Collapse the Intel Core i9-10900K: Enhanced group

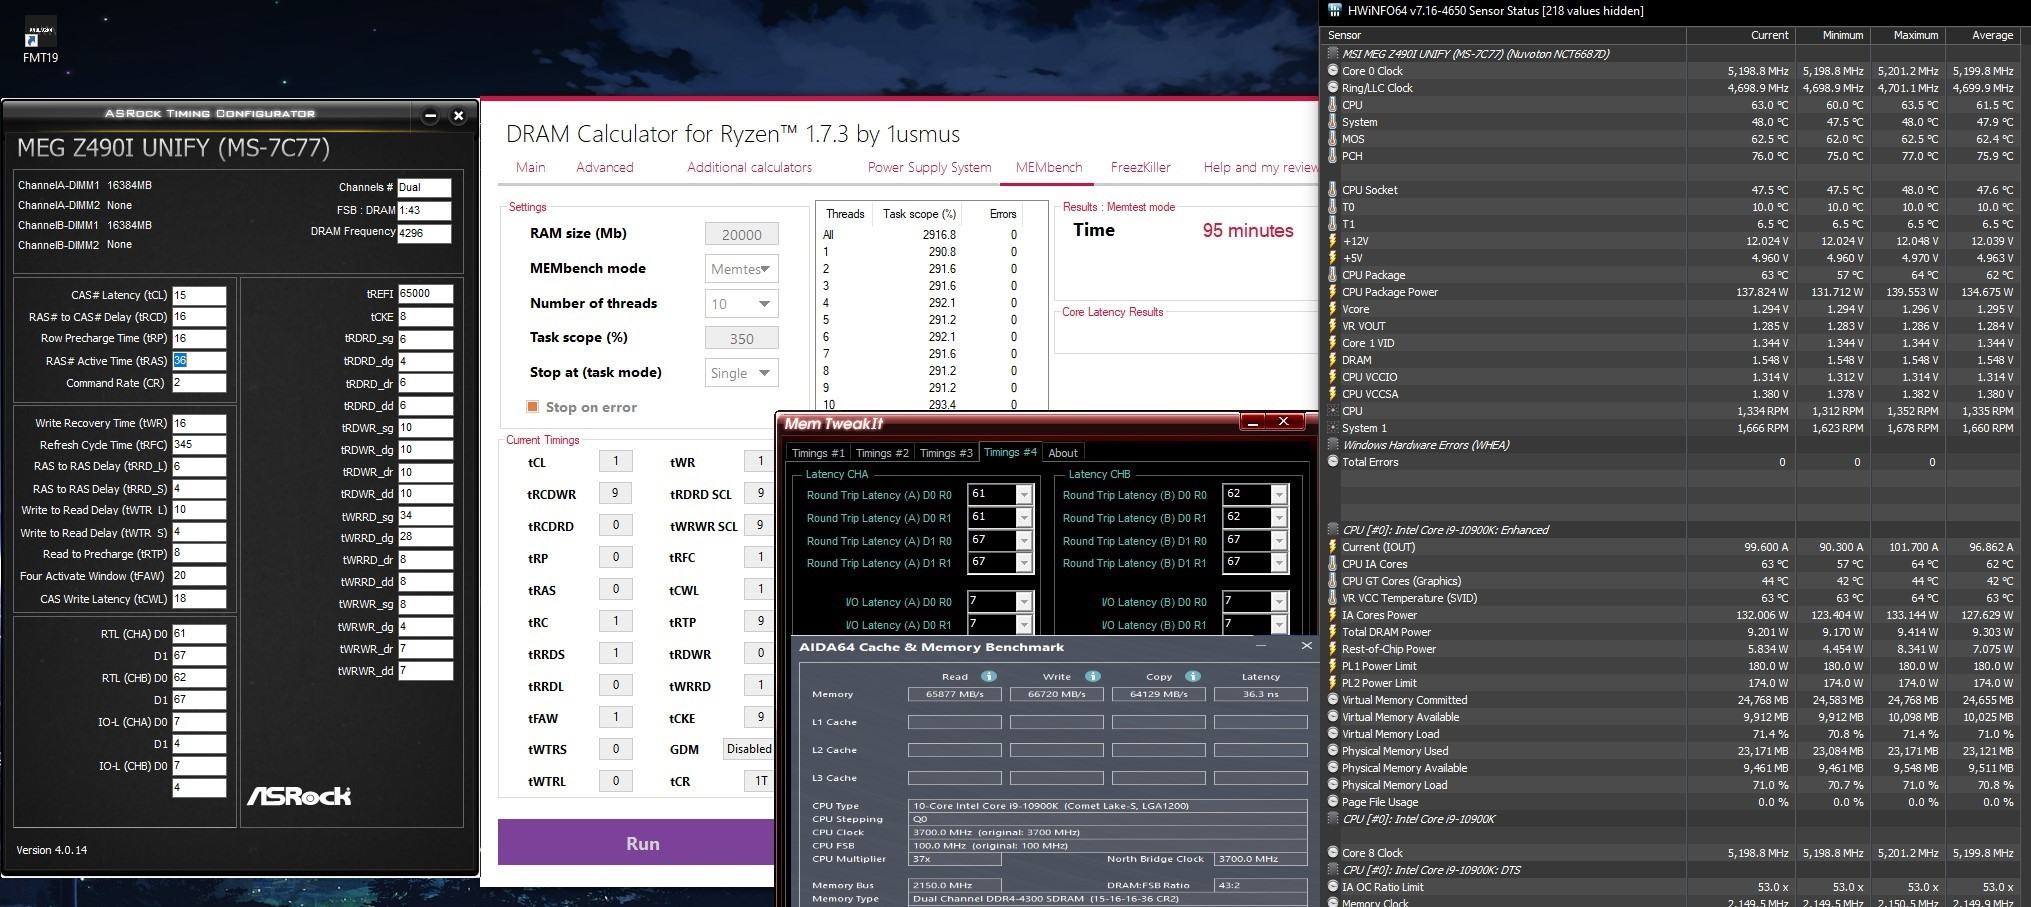click(1333, 530)
